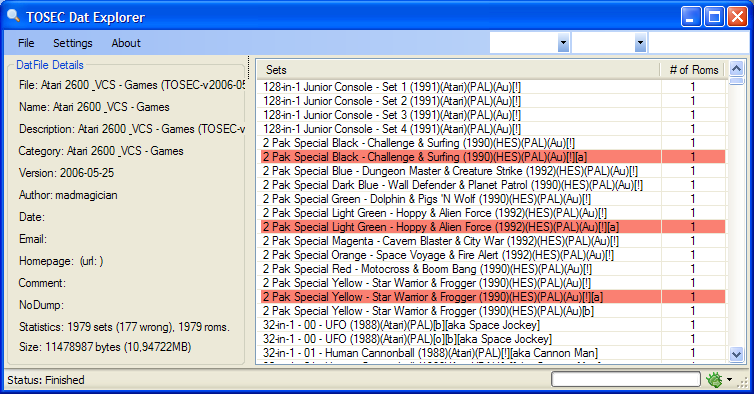Click the Category: Atari 2600 detail line
Screen dimensions: 754x394
[101, 151]
